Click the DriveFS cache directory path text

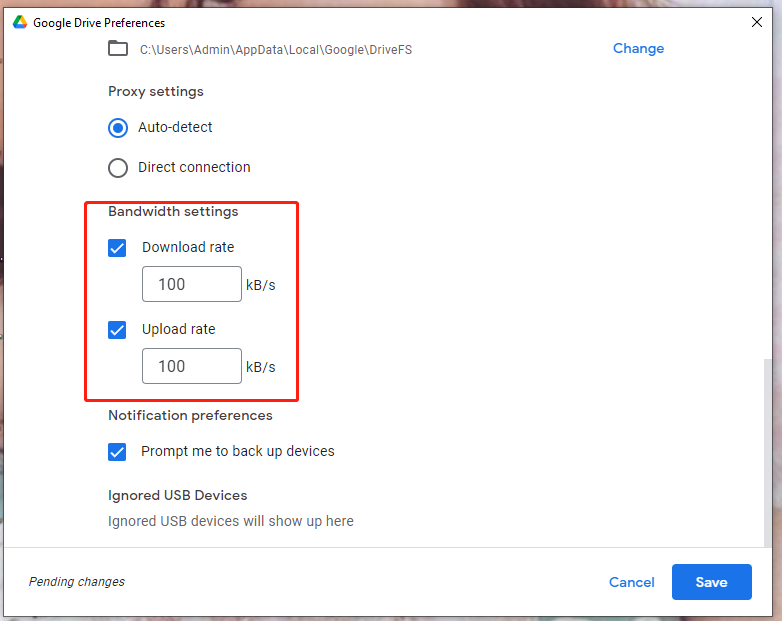pos(275,50)
